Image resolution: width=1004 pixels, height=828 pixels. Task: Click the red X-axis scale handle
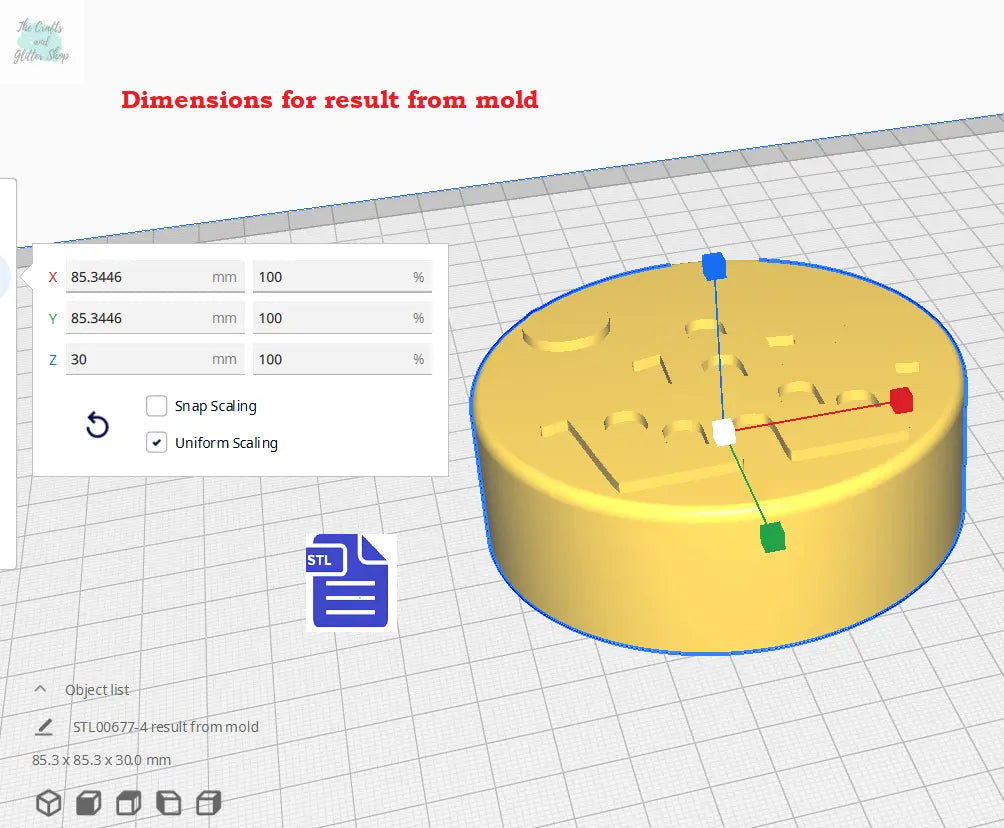click(901, 400)
